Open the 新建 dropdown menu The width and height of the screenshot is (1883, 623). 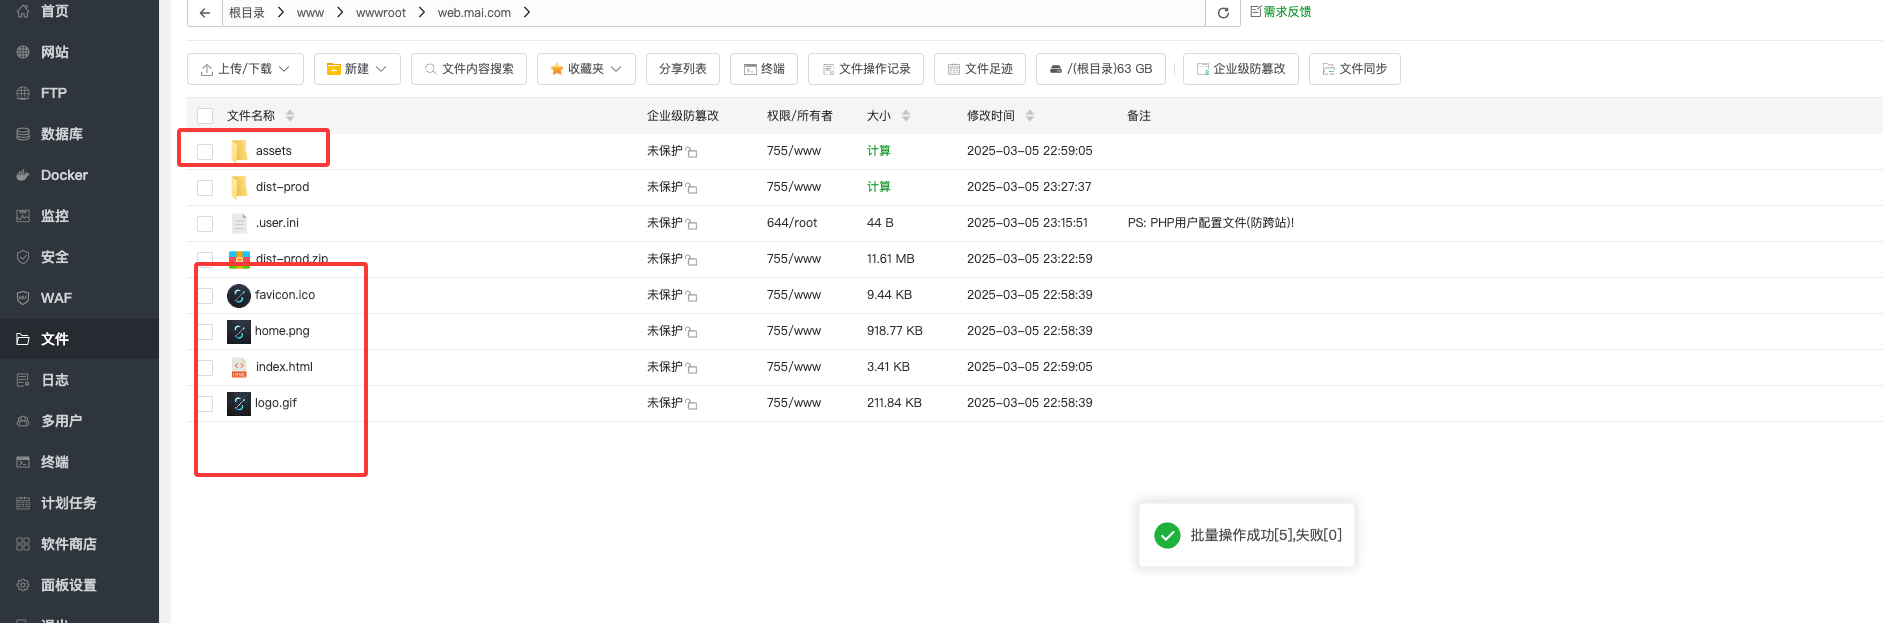coord(357,69)
